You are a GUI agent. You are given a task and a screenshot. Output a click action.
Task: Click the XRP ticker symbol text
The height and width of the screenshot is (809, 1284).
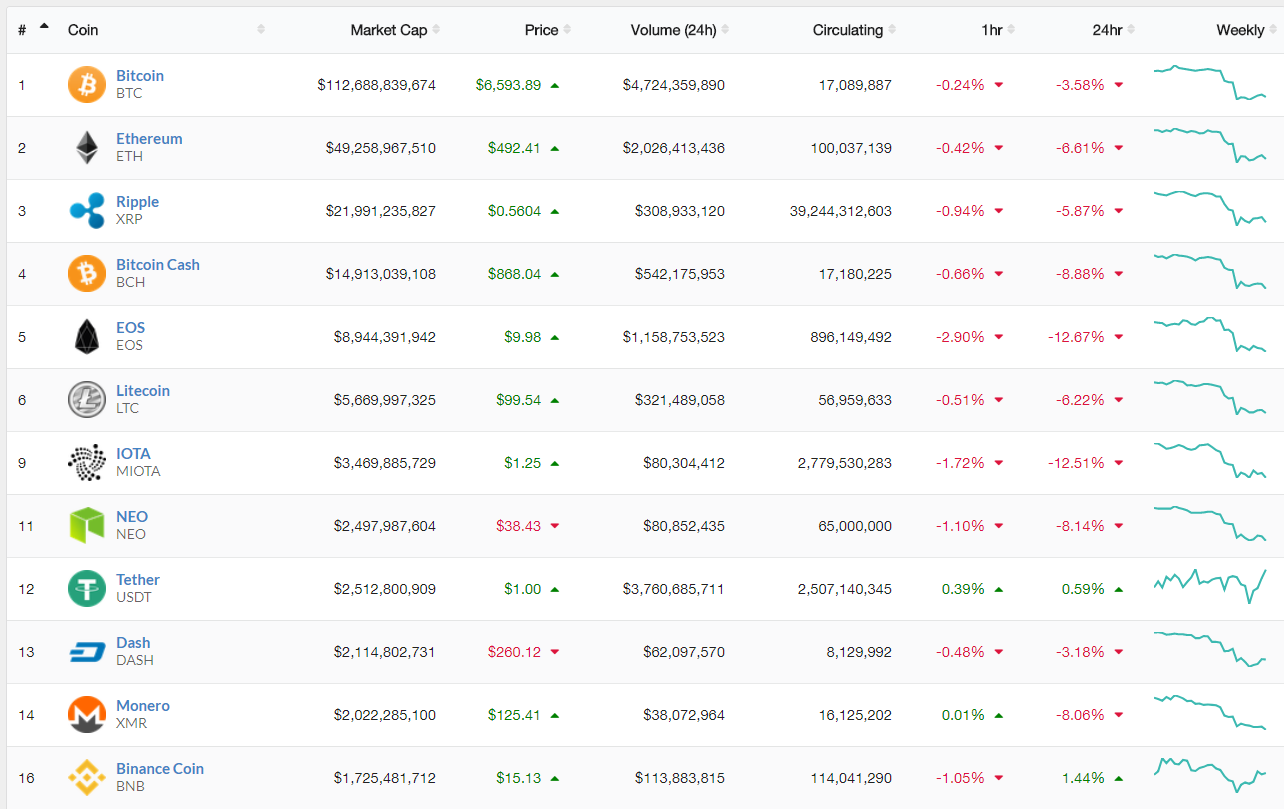tap(129, 219)
